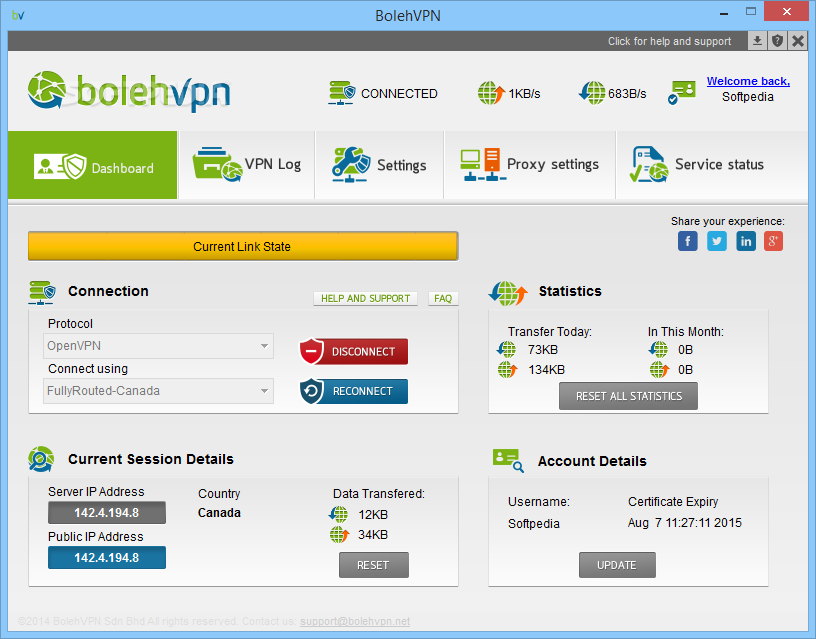816x639 pixels.
Task: Click the certificate expiry date Aug 7 11:27:11 2015
Action: click(x=685, y=523)
